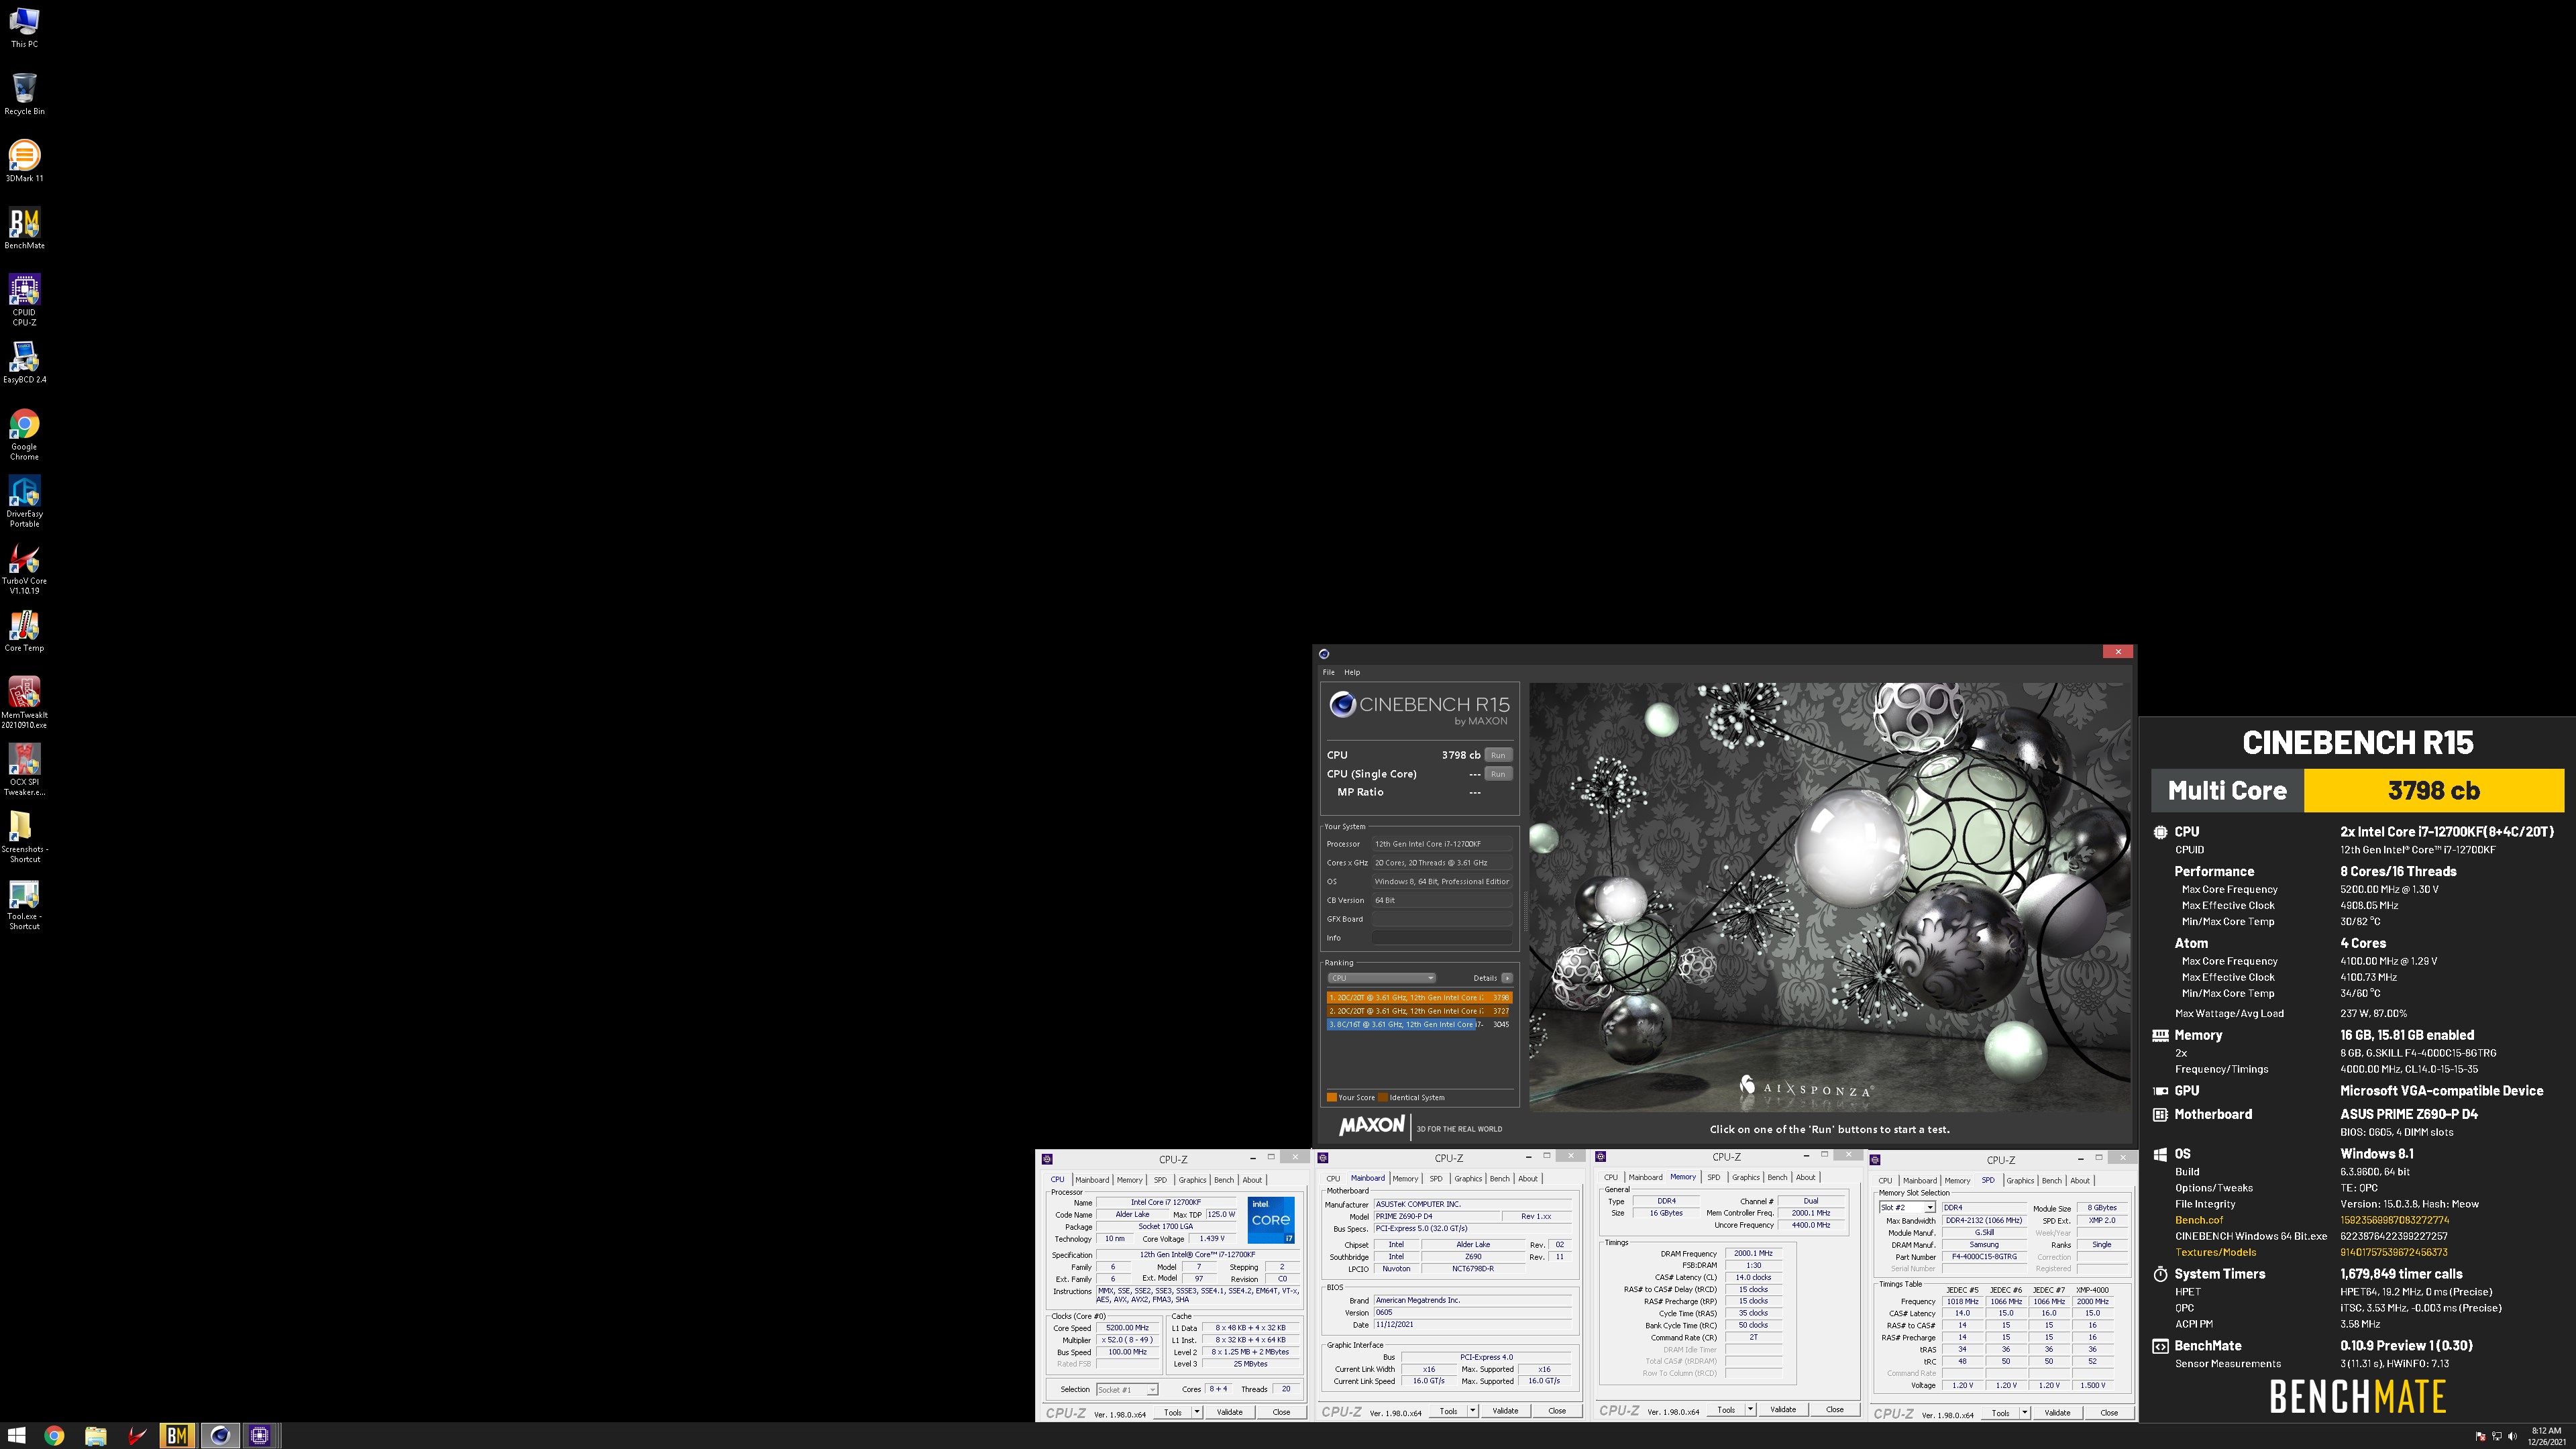The width and height of the screenshot is (2576, 1449).
Task: Click the PRIME Z690-P D4 model field
Action: (1436, 1217)
